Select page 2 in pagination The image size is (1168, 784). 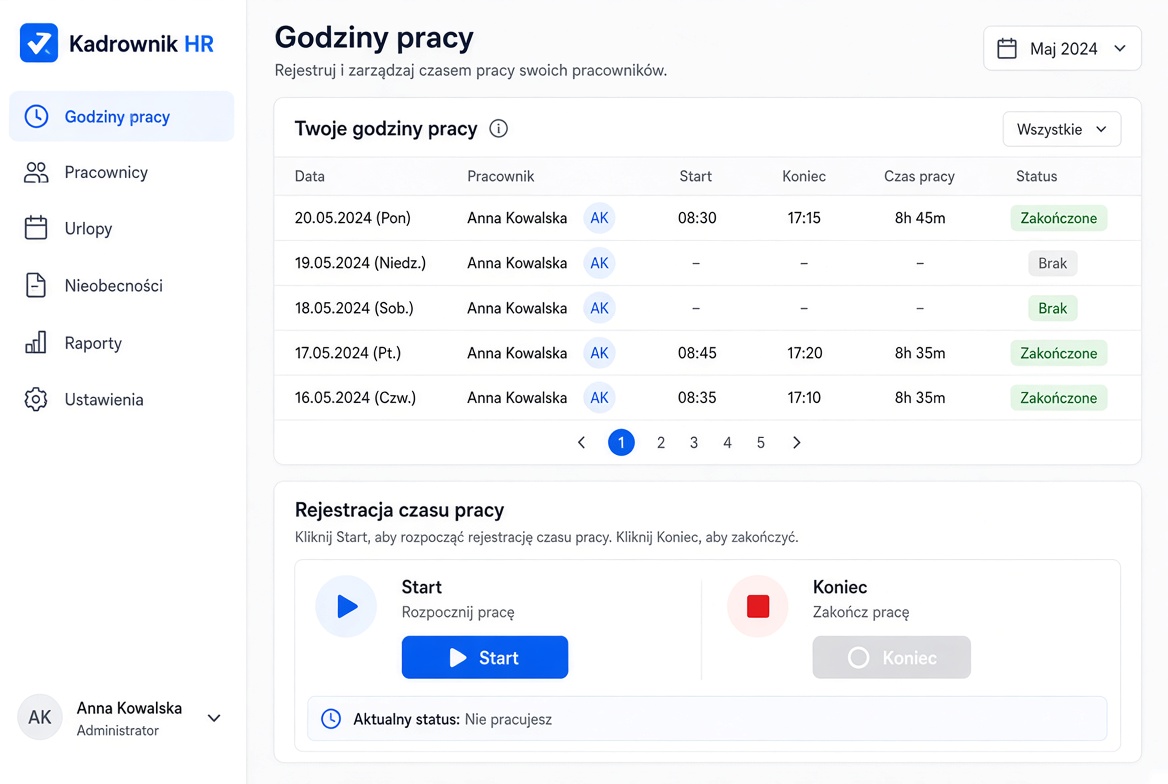661,443
